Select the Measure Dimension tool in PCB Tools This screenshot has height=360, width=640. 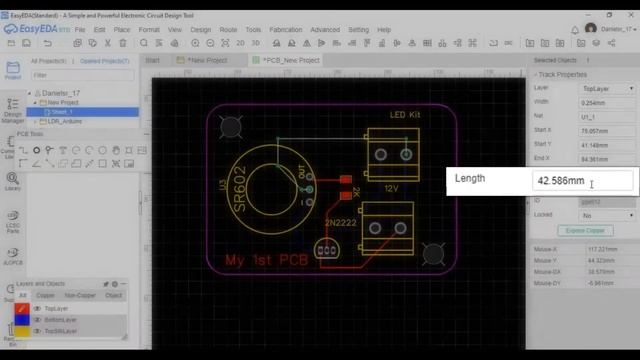[x=89, y=164]
